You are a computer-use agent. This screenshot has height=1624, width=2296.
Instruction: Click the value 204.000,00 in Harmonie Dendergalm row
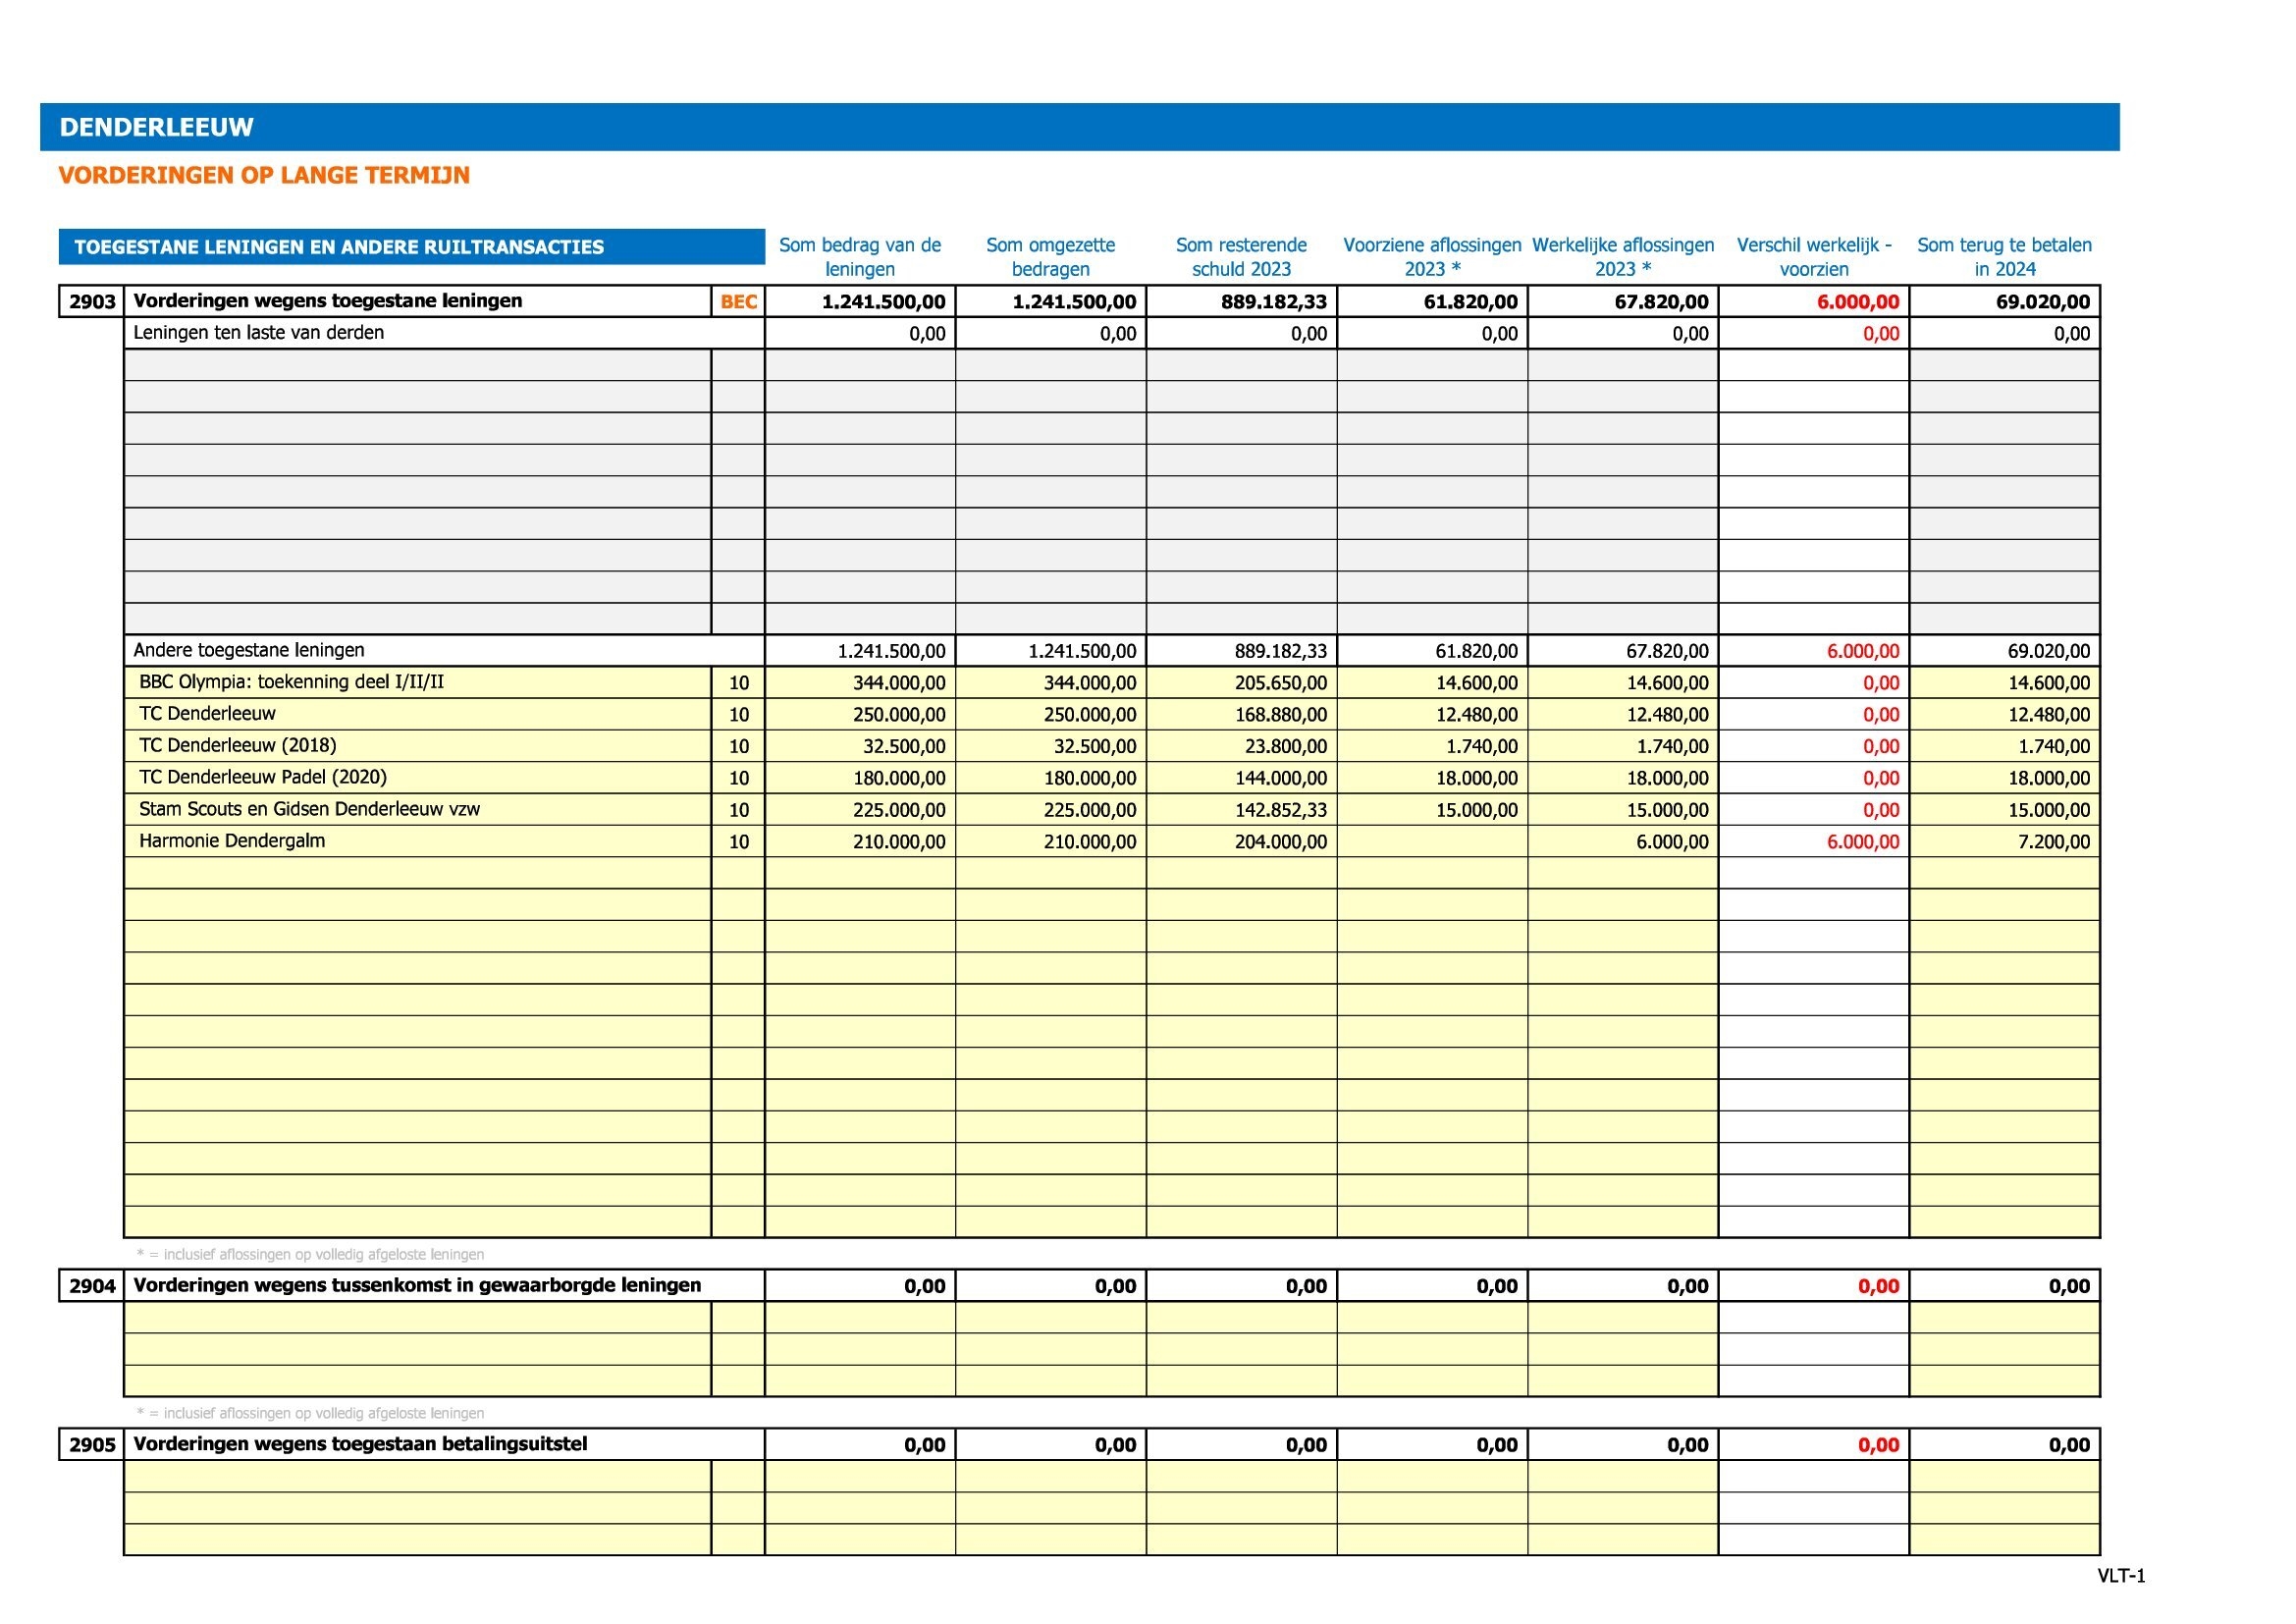1280,842
